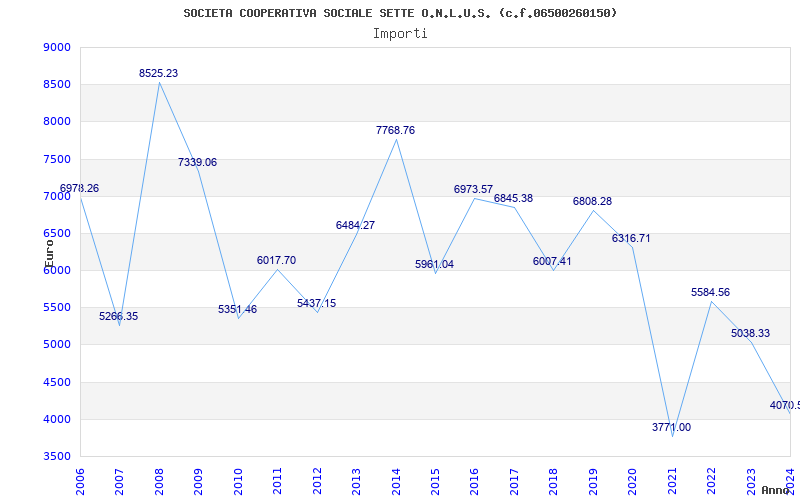The width and height of the screenshot is (800, 500).
Task: Select the Importi subtitle
Action: [x=400, y=34]
